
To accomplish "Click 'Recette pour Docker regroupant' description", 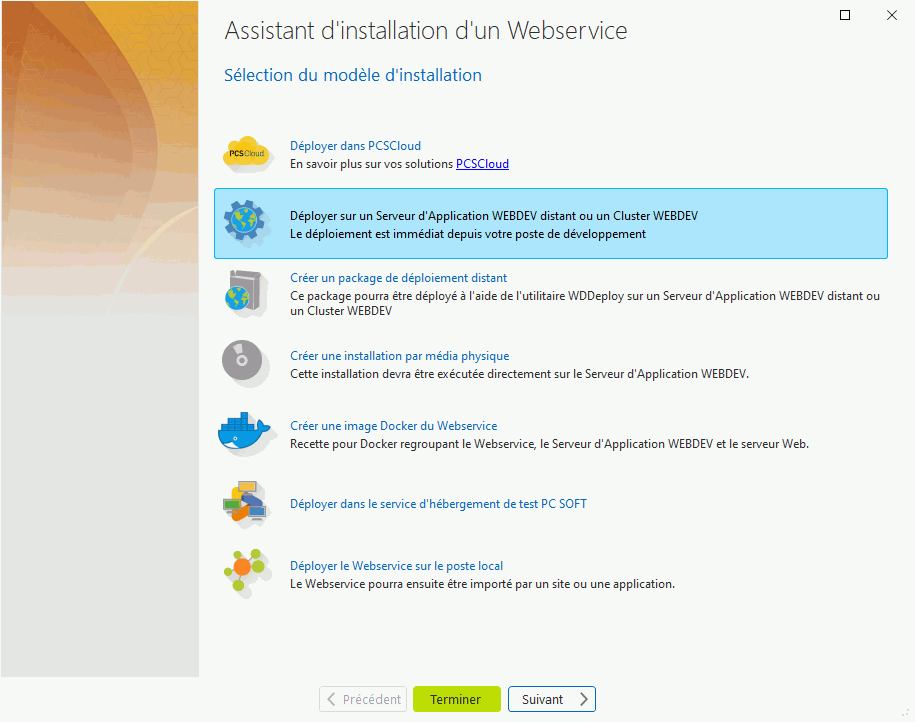I will coord(549,444).
